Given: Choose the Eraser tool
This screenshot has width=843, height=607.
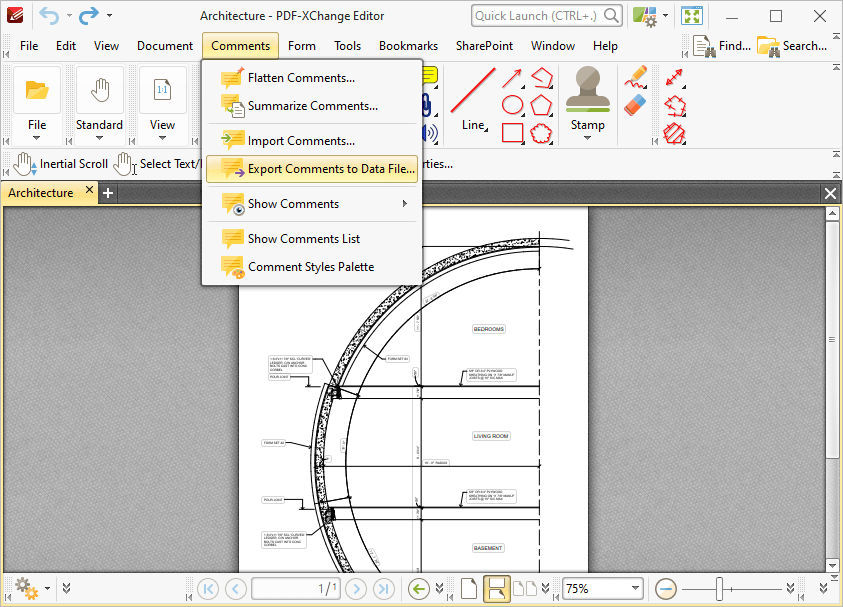Looking at the screenshot, I should click(x=635, y=105).
